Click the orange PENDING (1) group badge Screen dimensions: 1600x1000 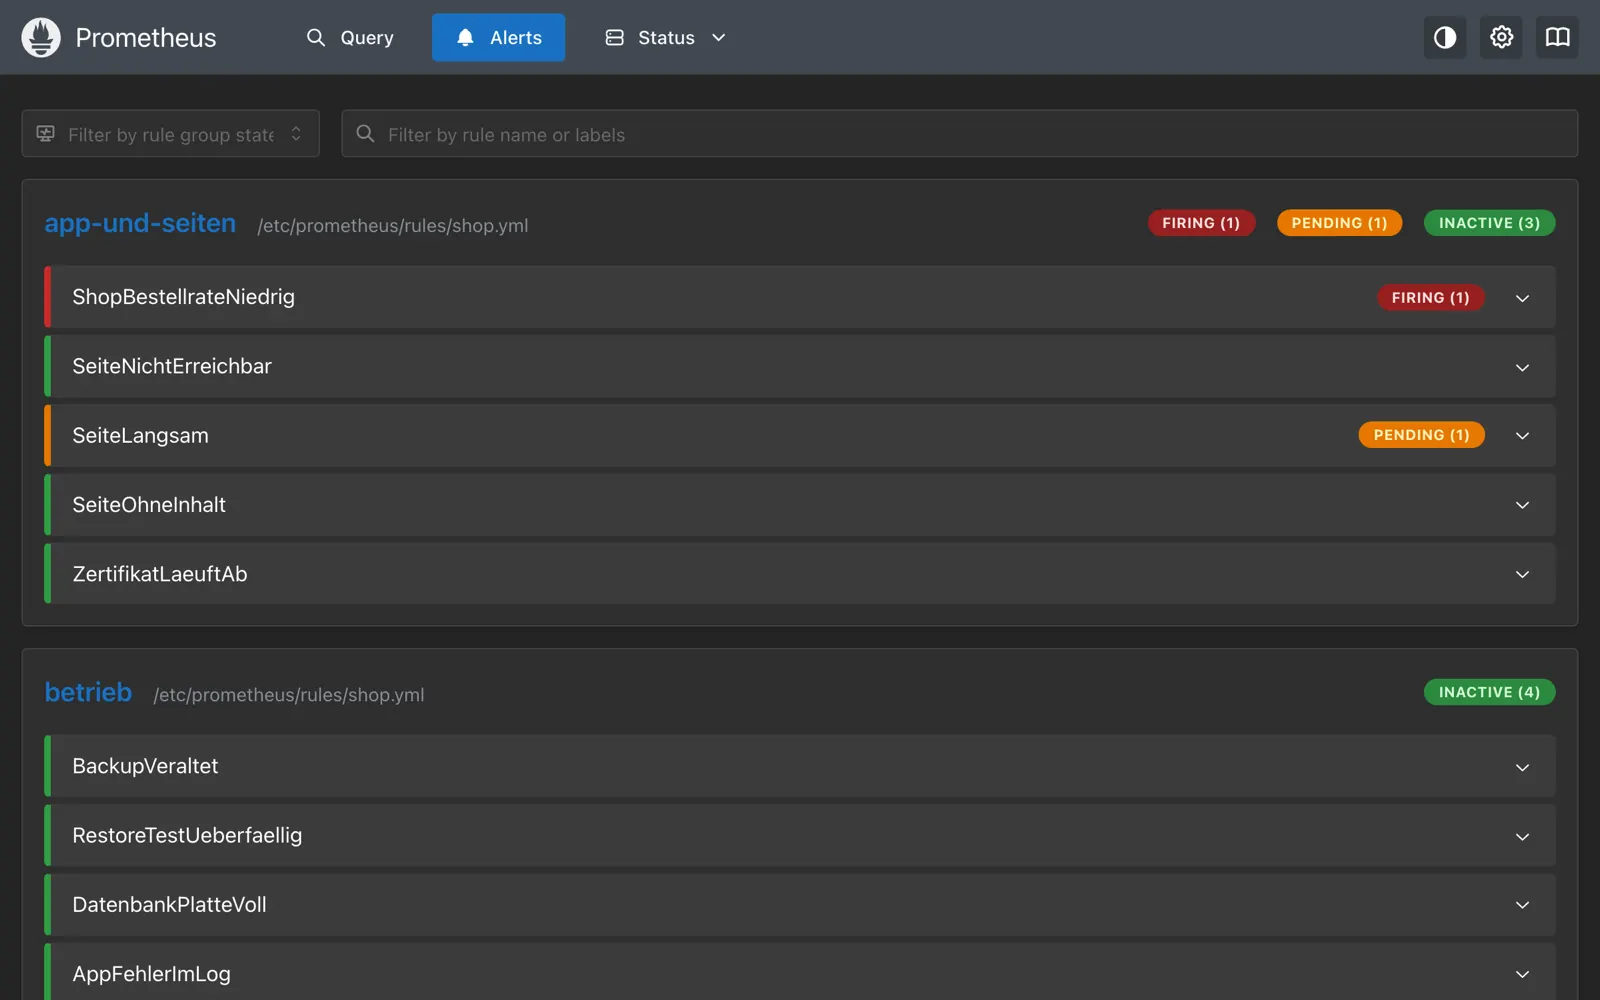[x=1339, y=223]
